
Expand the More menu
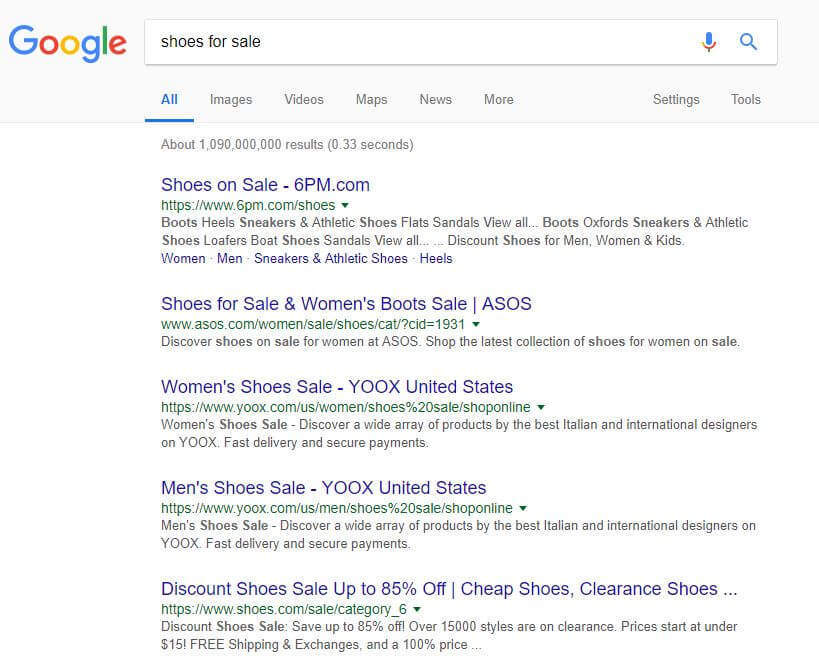[x=499, y=99]
